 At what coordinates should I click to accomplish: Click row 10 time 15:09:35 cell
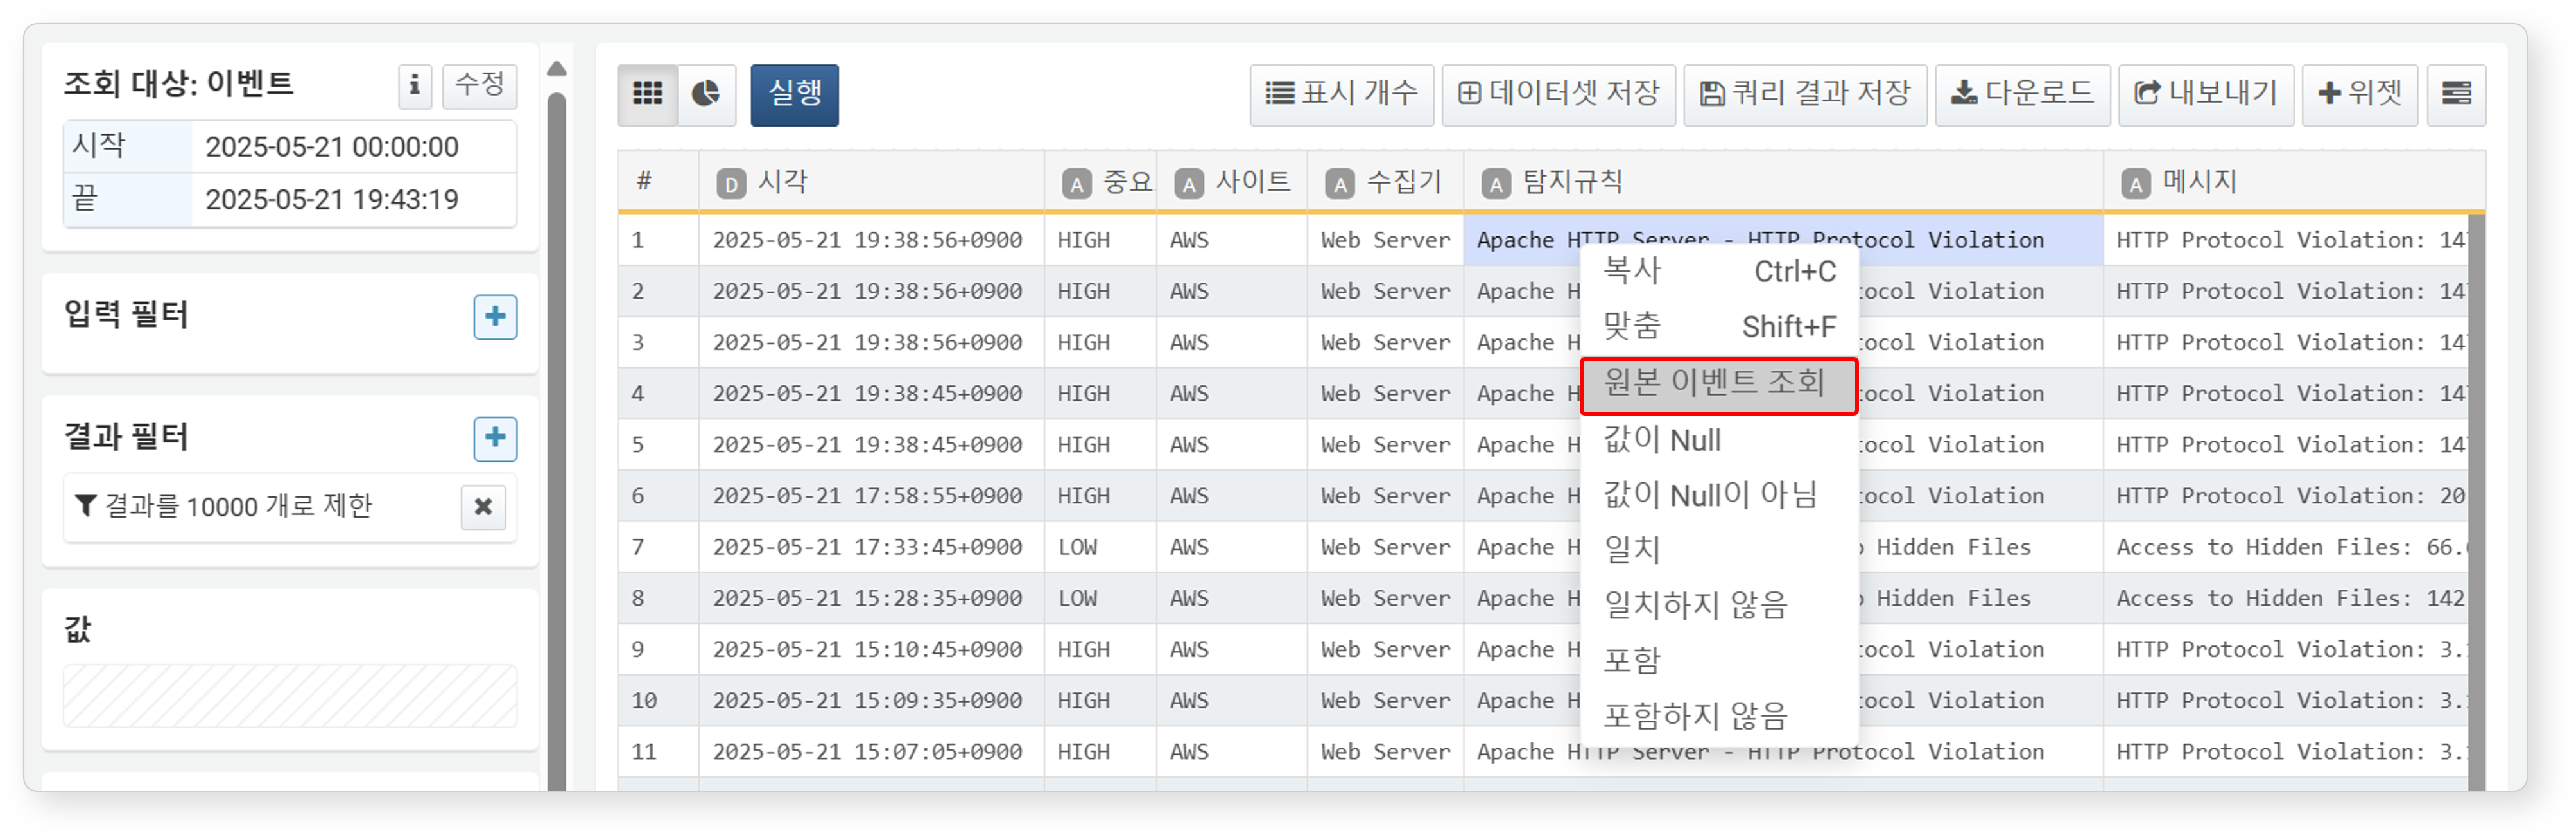871,700
